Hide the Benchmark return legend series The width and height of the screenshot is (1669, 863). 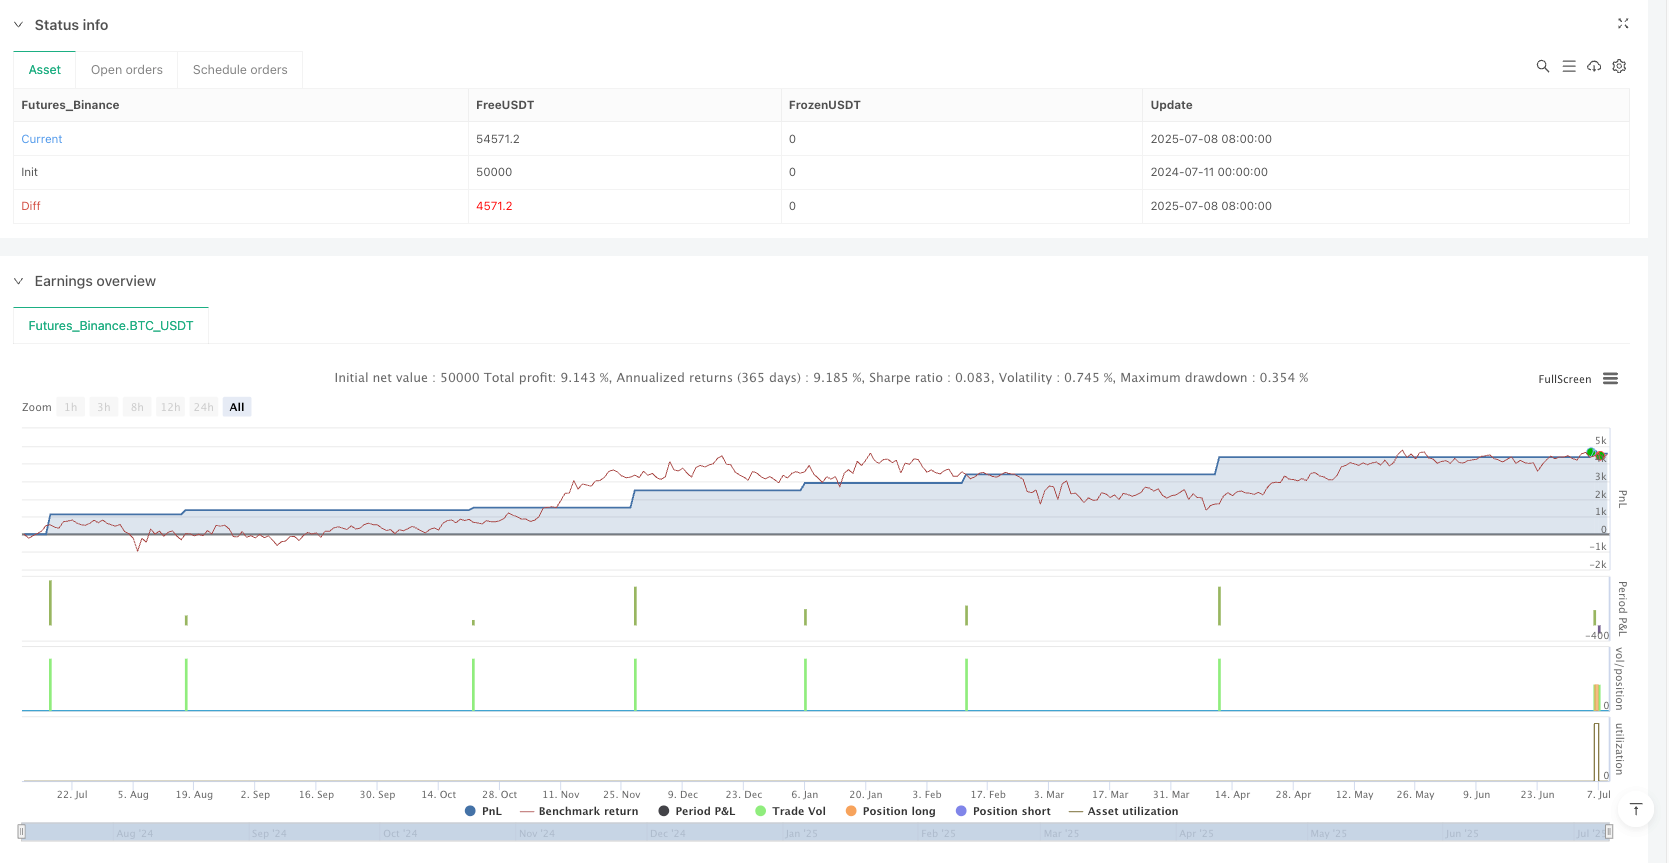(x=579, y=811)
